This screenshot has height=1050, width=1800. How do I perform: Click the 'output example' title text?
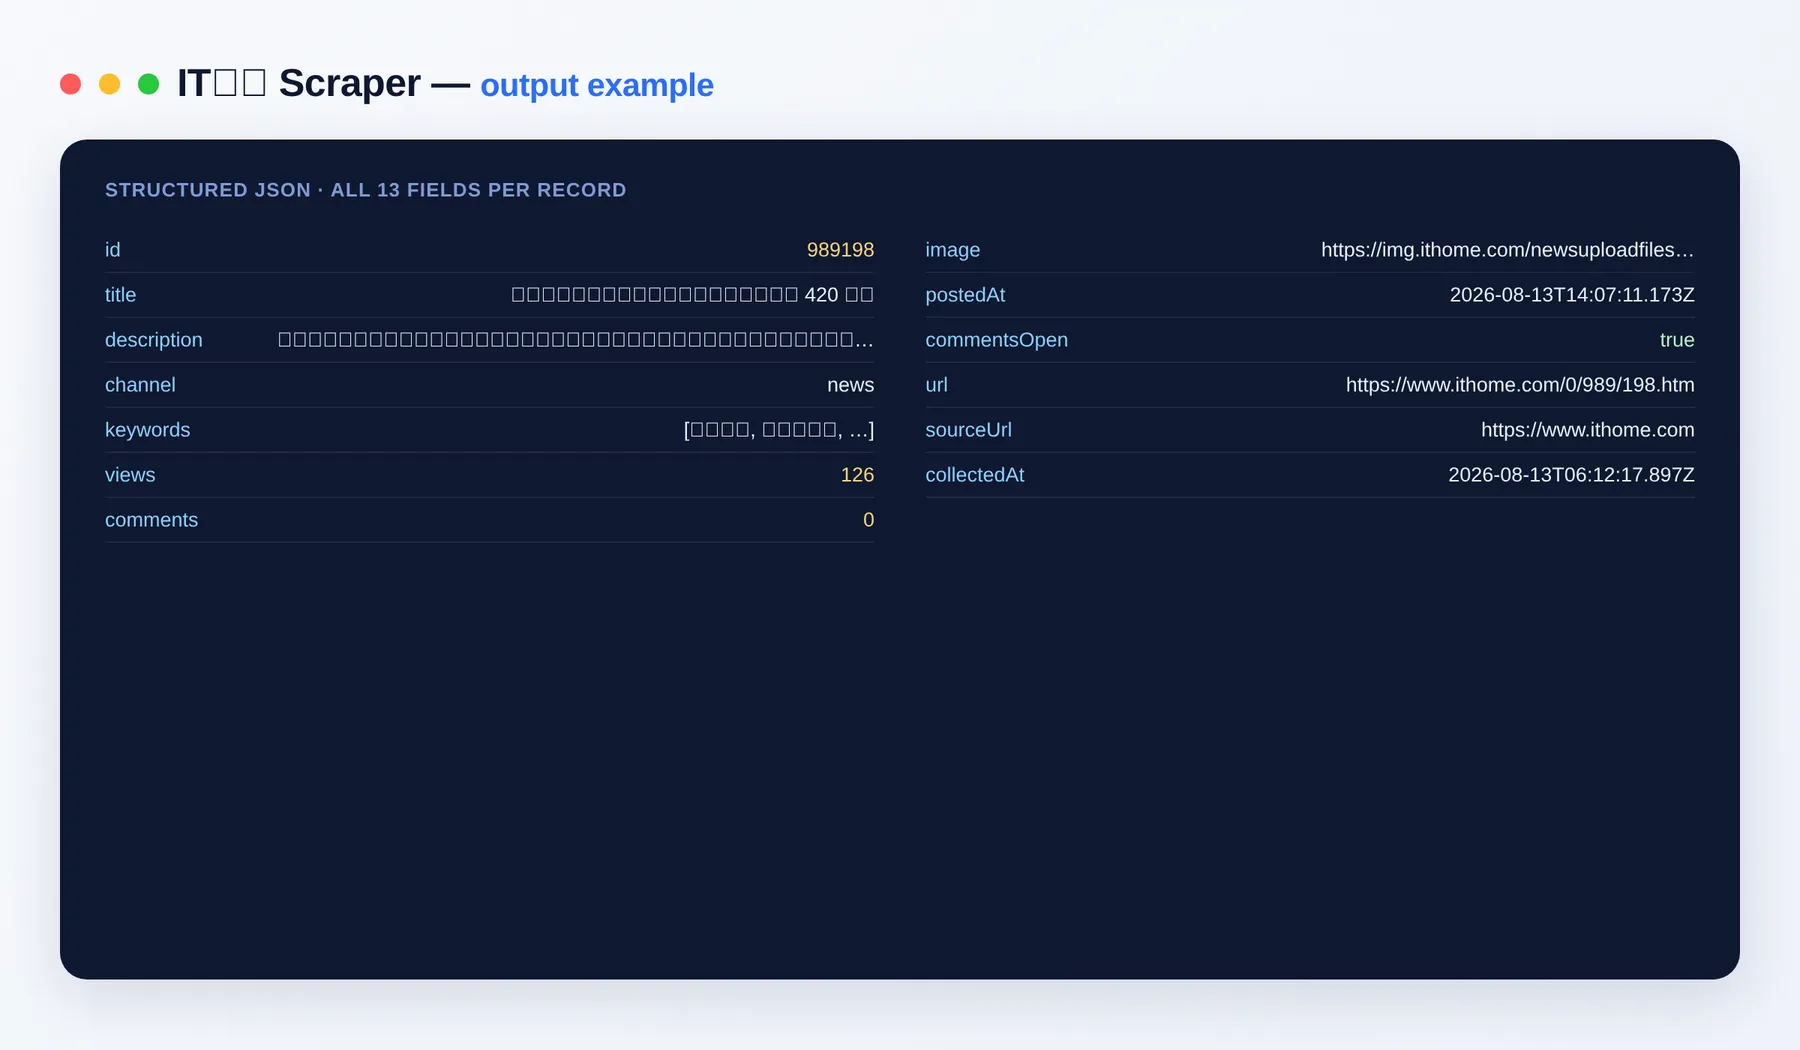[597, 86]
